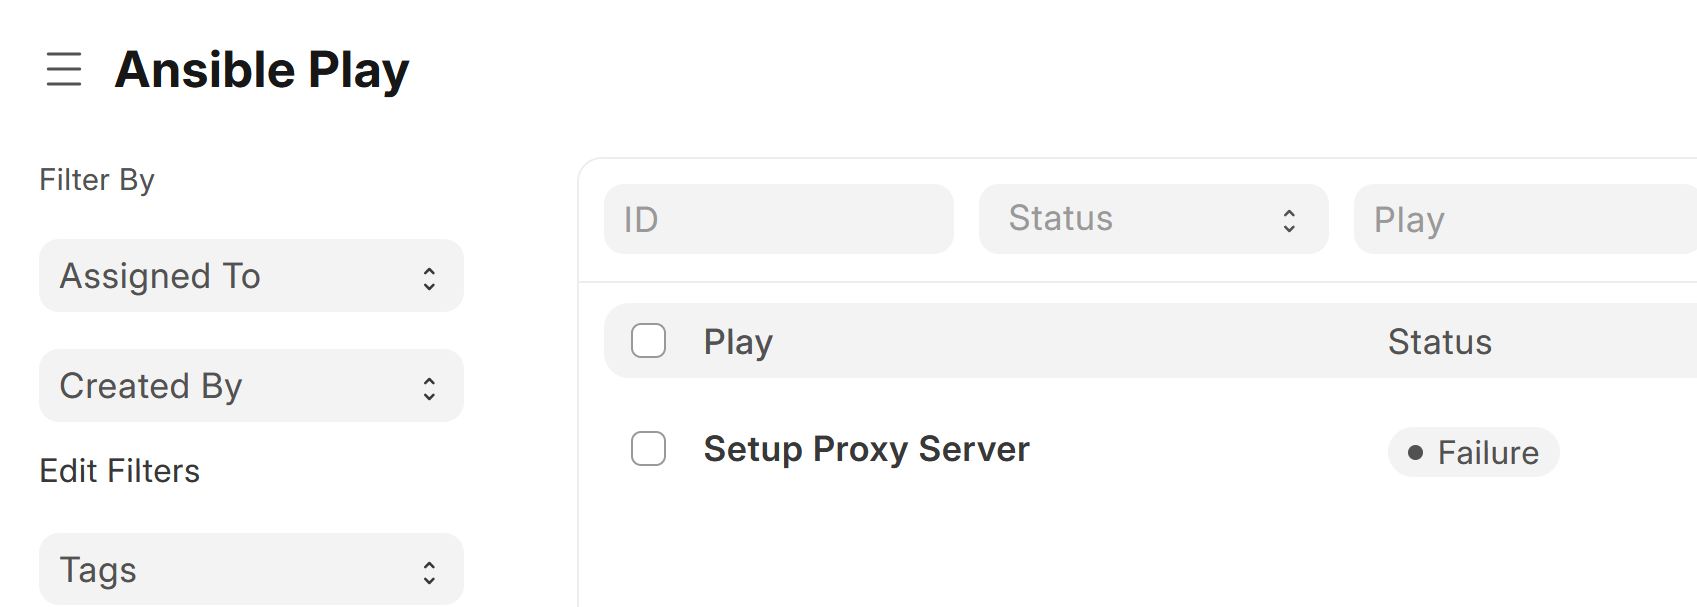This screenshot has height=607, width=1697.
Task: Click the Status column header
Action: pyautogui.click(x=1440, y=342)
